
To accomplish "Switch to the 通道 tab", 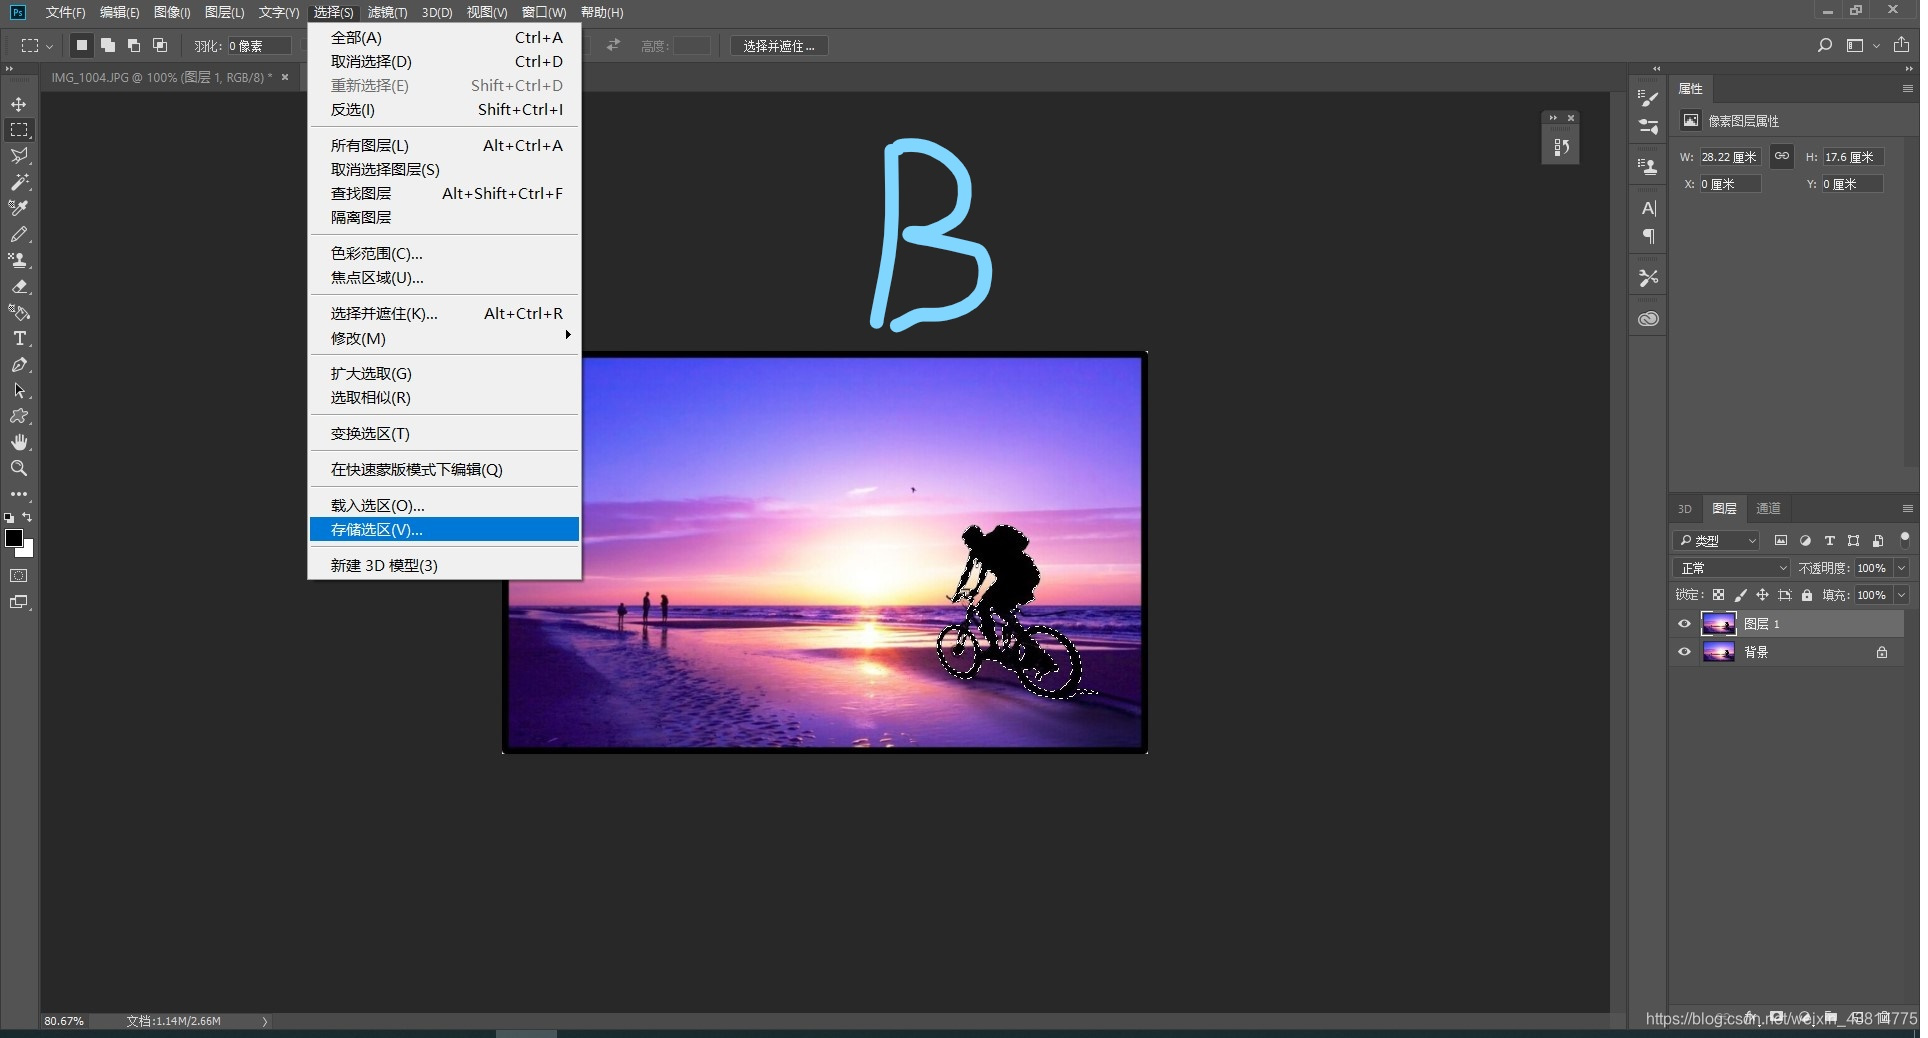I will click(x=1768, y=509).
